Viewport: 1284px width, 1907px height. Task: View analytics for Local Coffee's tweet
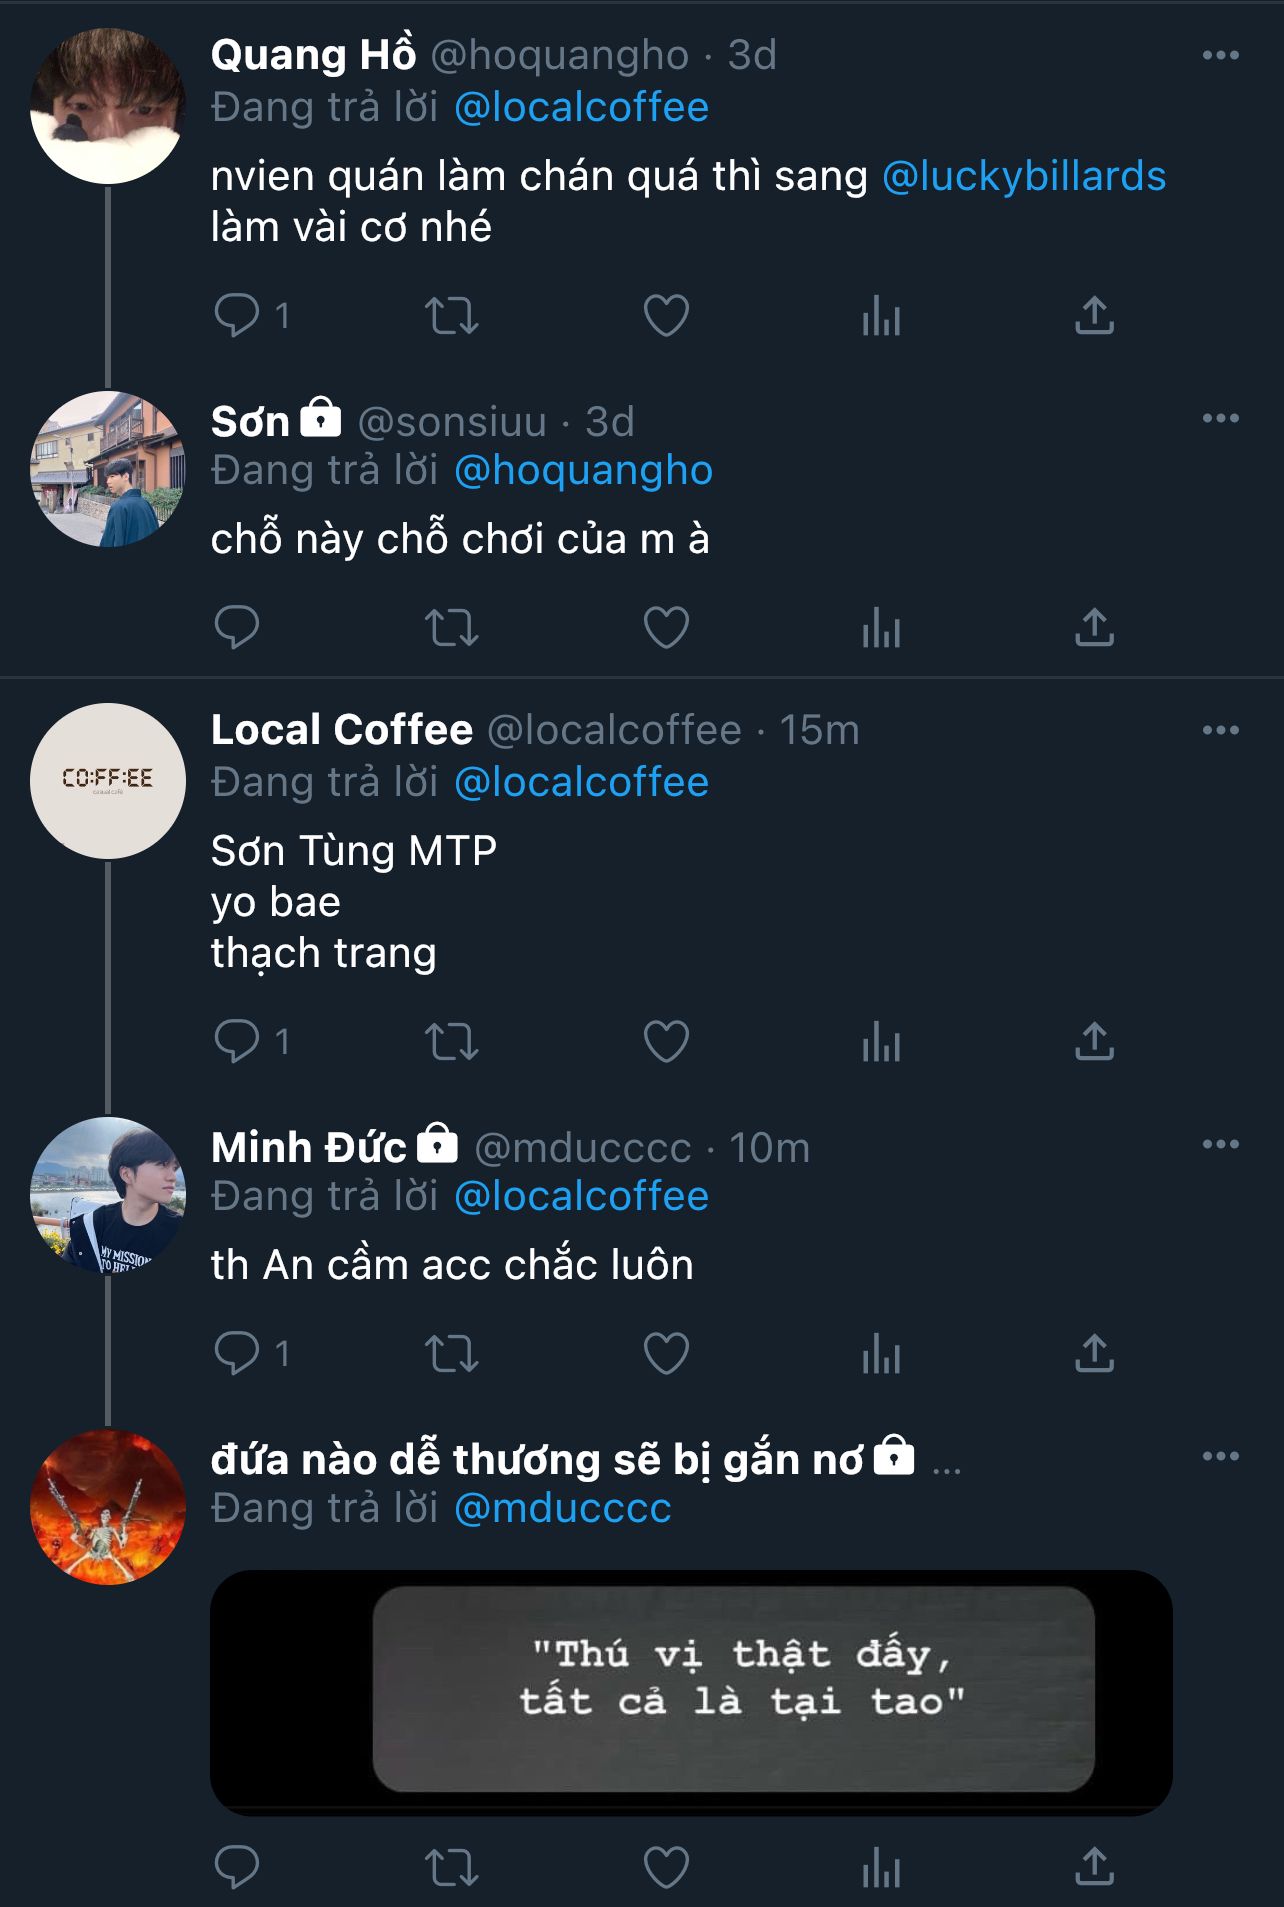[x=881, y=1041]
